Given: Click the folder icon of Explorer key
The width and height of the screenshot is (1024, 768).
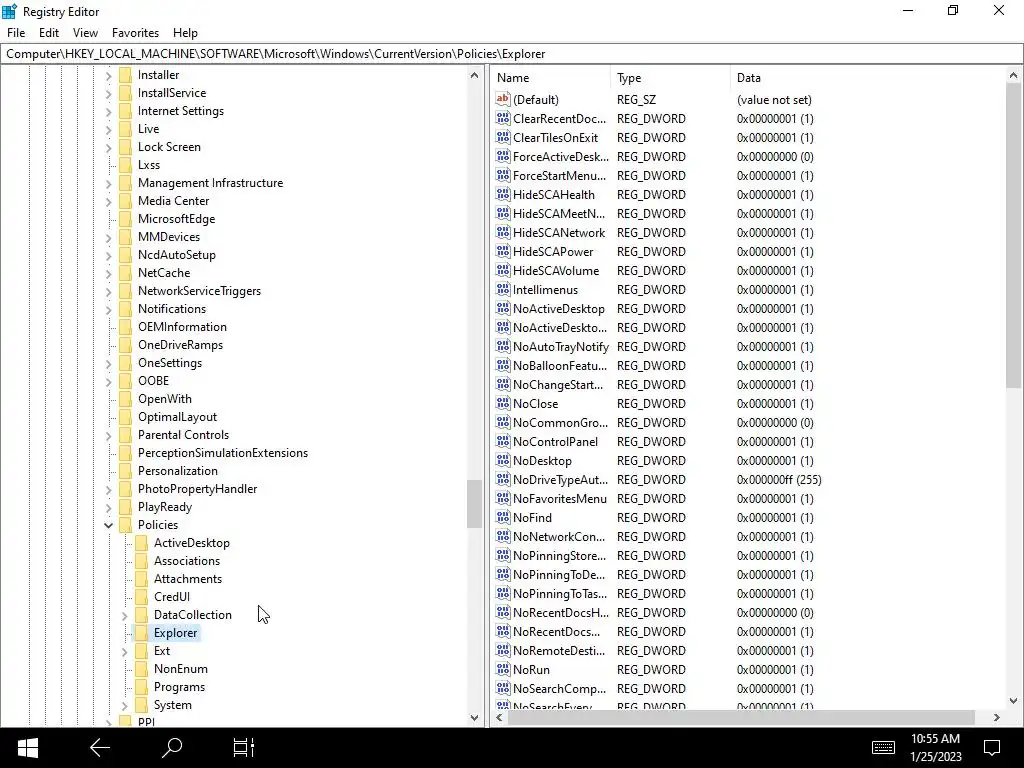Looking at the screenshot, I should point(141,632).
